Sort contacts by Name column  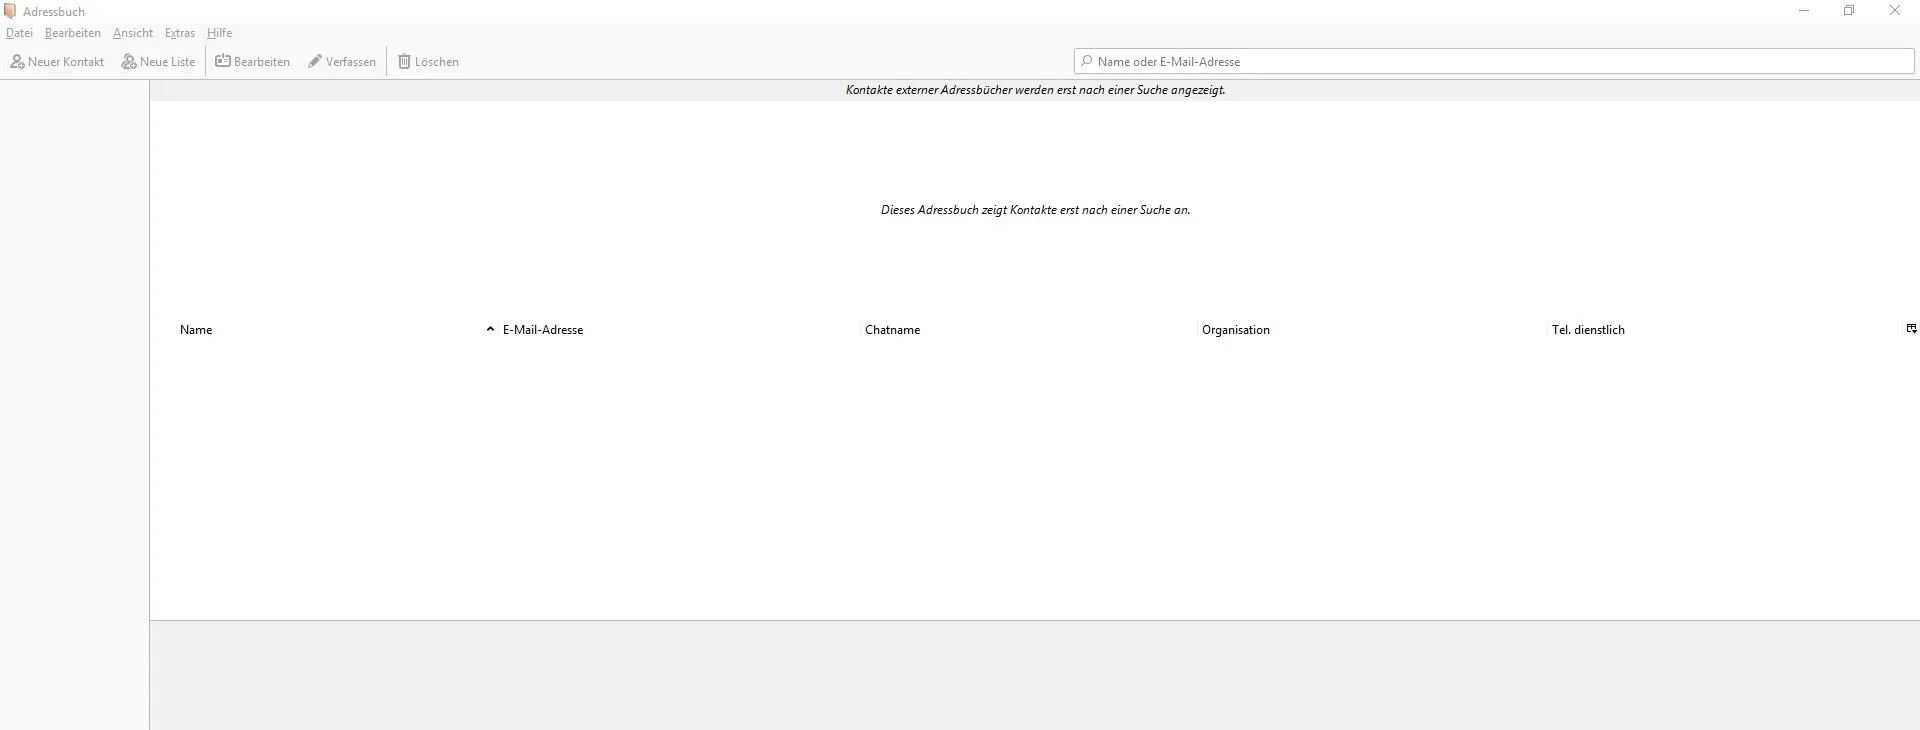coord(196,330)
